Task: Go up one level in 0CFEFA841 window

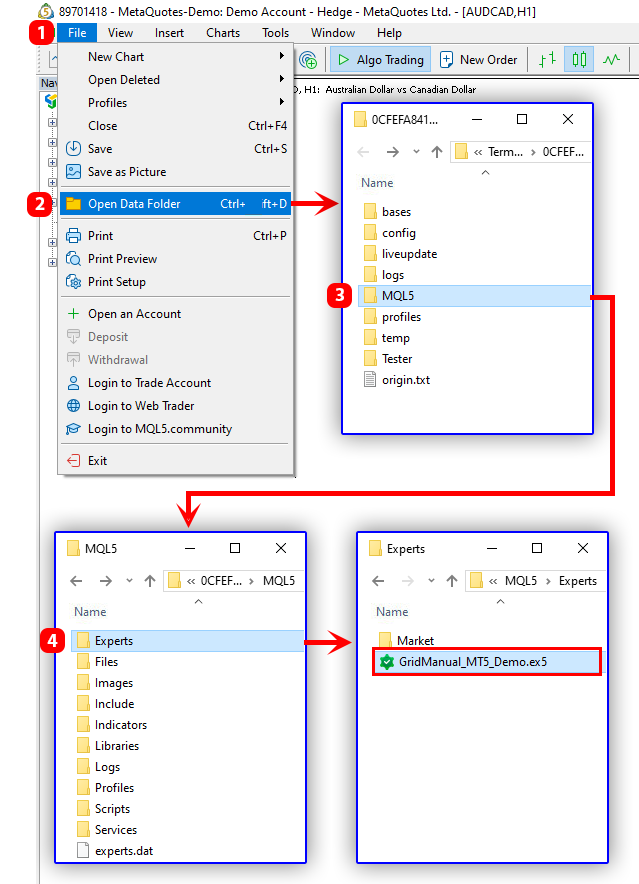Action: [x=437, y=152]
